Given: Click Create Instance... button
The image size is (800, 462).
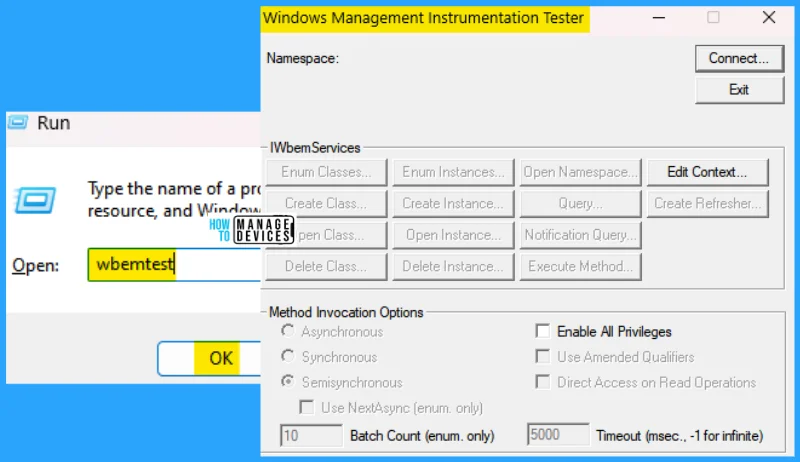Looking at the screenshot, I should coord(453,203).
